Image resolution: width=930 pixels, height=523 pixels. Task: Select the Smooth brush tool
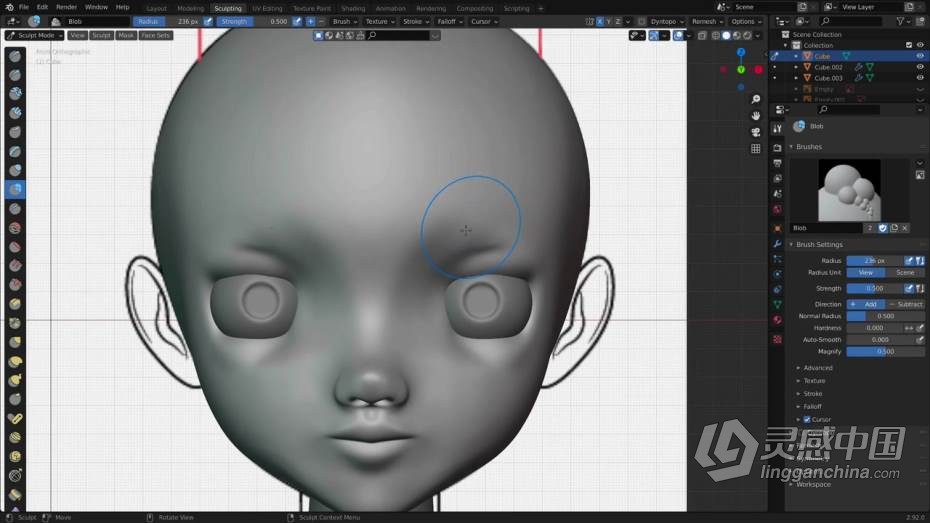[15, 228]
